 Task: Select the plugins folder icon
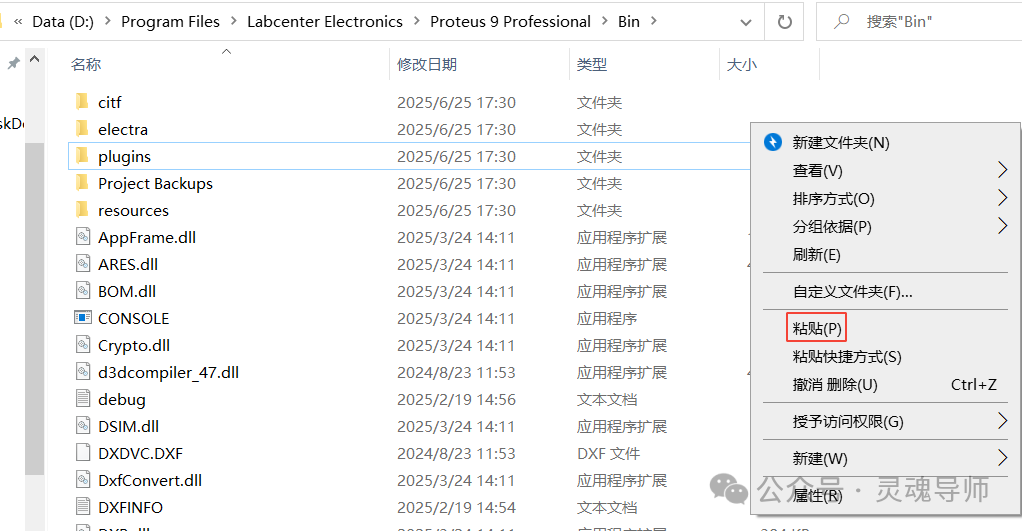click(83, 156)
